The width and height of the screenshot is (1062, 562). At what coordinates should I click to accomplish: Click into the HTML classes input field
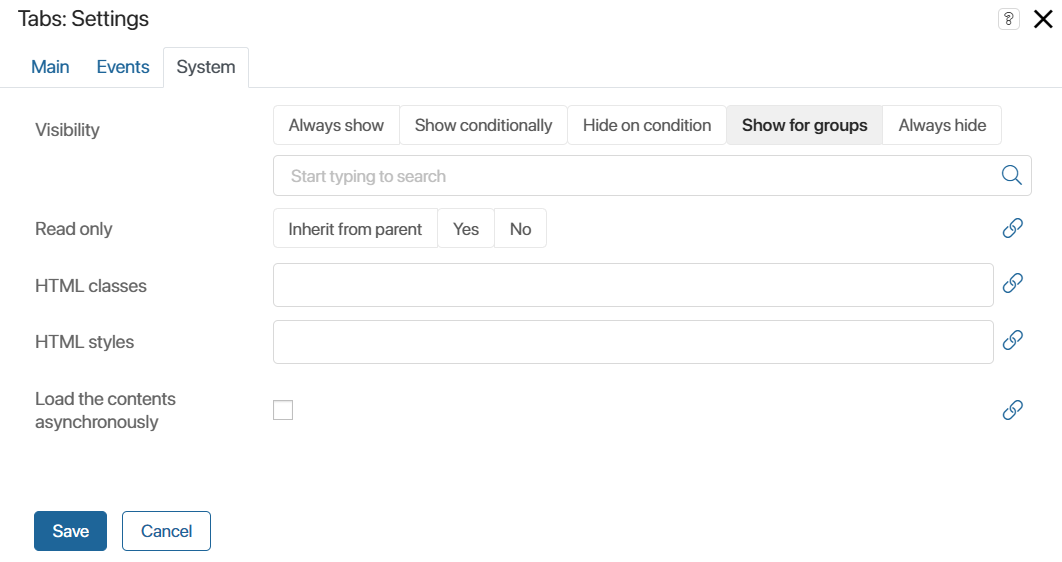(x=633, y=285)
